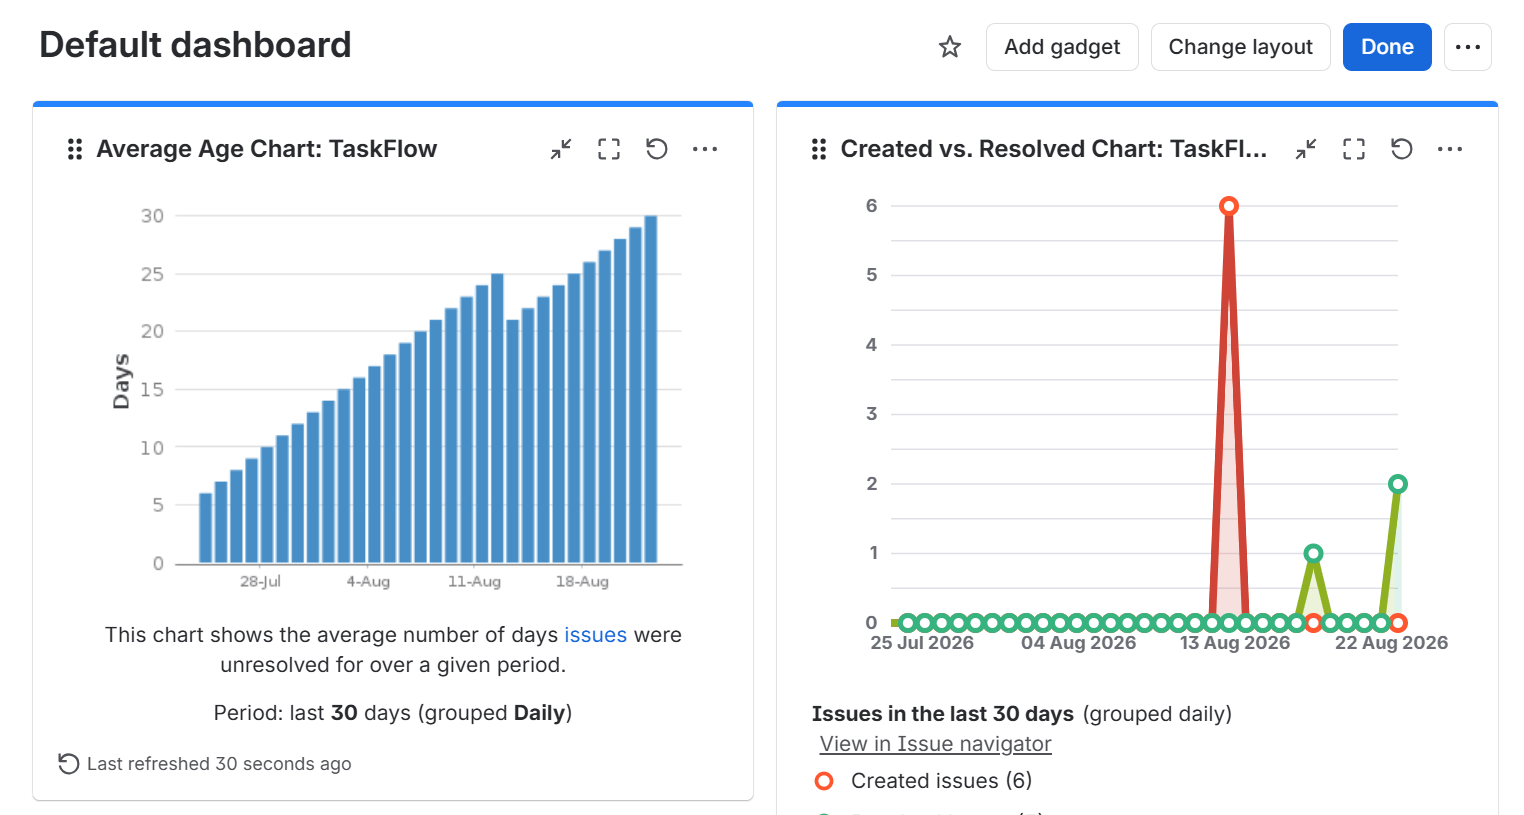
Task: Click the red peak point at 6 issues
Action: [1229, 206]
